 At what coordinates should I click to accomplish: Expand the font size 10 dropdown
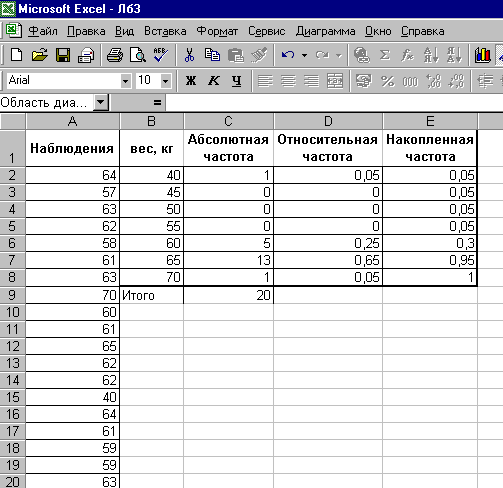(165, 81)
